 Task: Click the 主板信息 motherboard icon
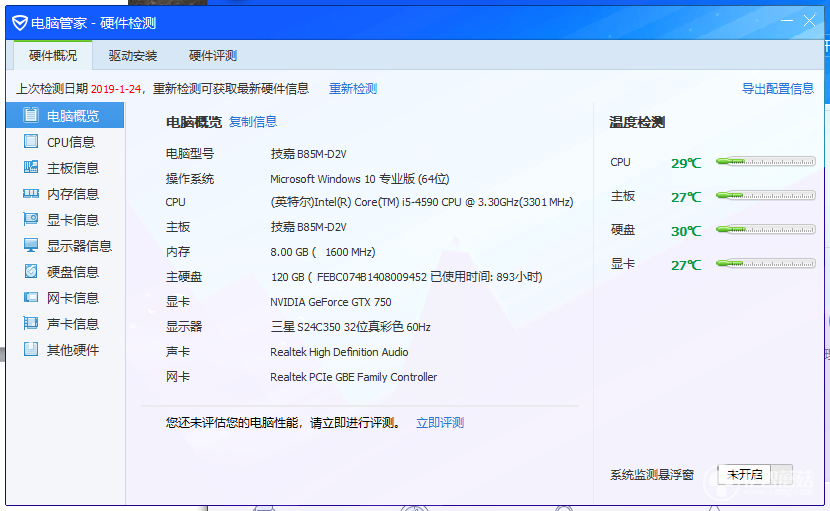click(x=31, y=167)
